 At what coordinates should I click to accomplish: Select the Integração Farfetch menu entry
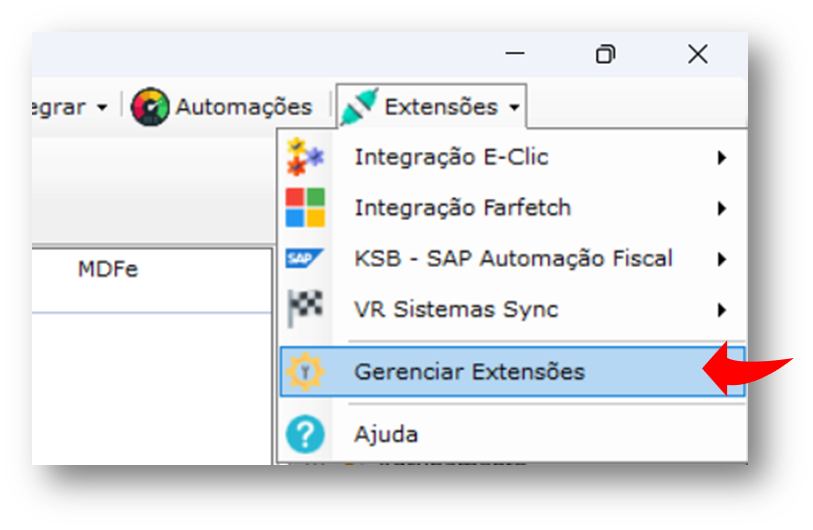tap(512, 208)
